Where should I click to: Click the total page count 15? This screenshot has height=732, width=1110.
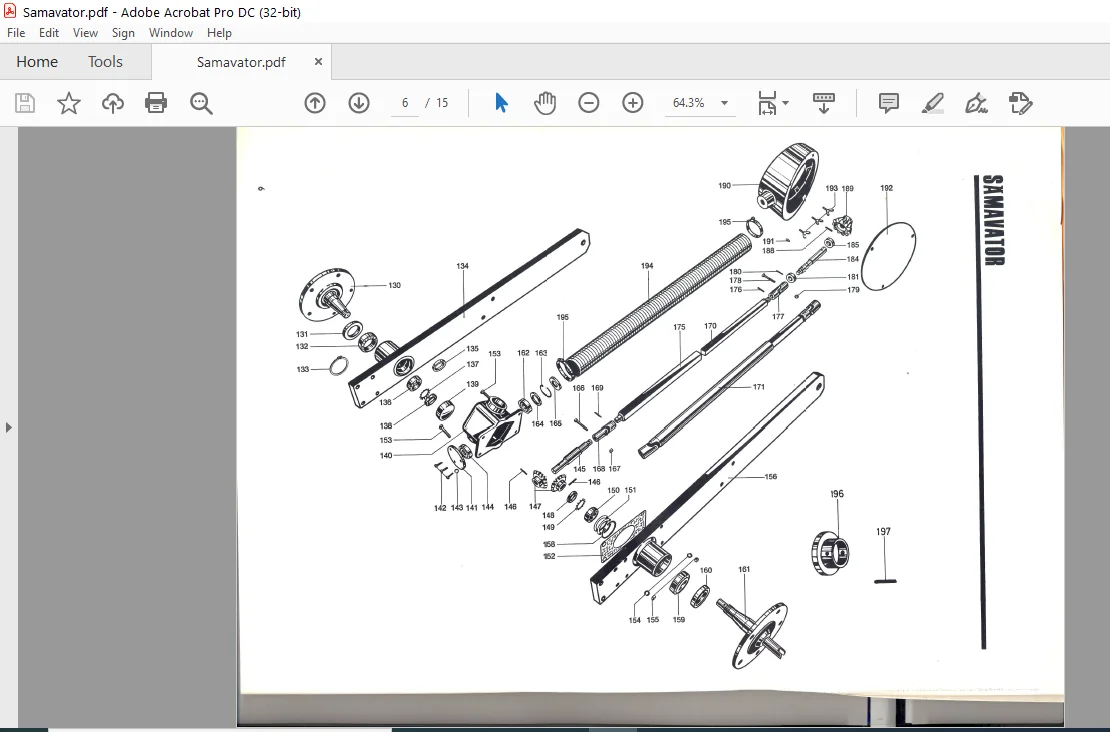442,103
